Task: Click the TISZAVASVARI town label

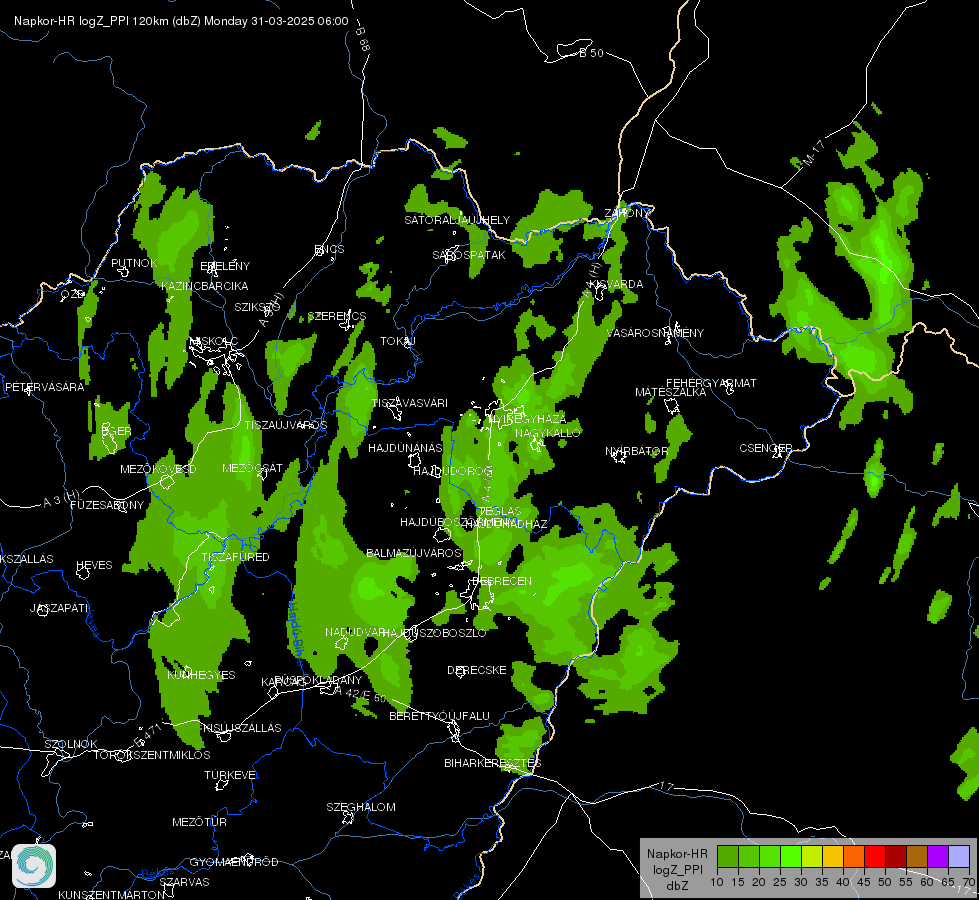Action: [x=410, y=403]
